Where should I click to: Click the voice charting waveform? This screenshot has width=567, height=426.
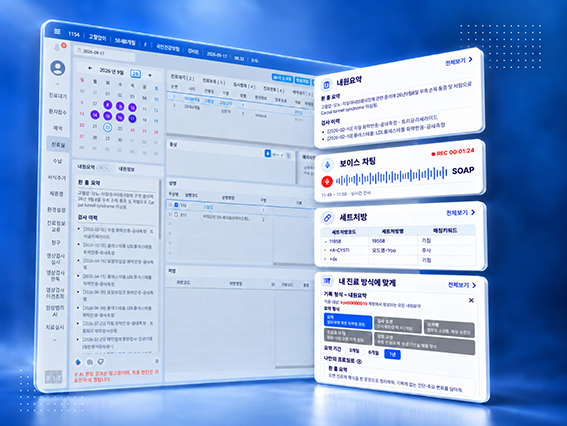click(392, 176)
